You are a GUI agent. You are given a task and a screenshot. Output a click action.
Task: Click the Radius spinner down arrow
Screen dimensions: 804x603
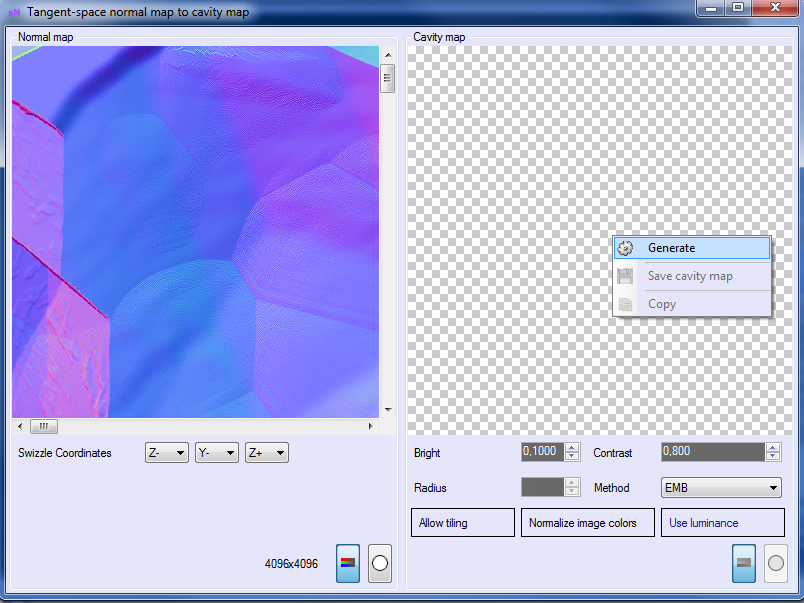point(572,491)
